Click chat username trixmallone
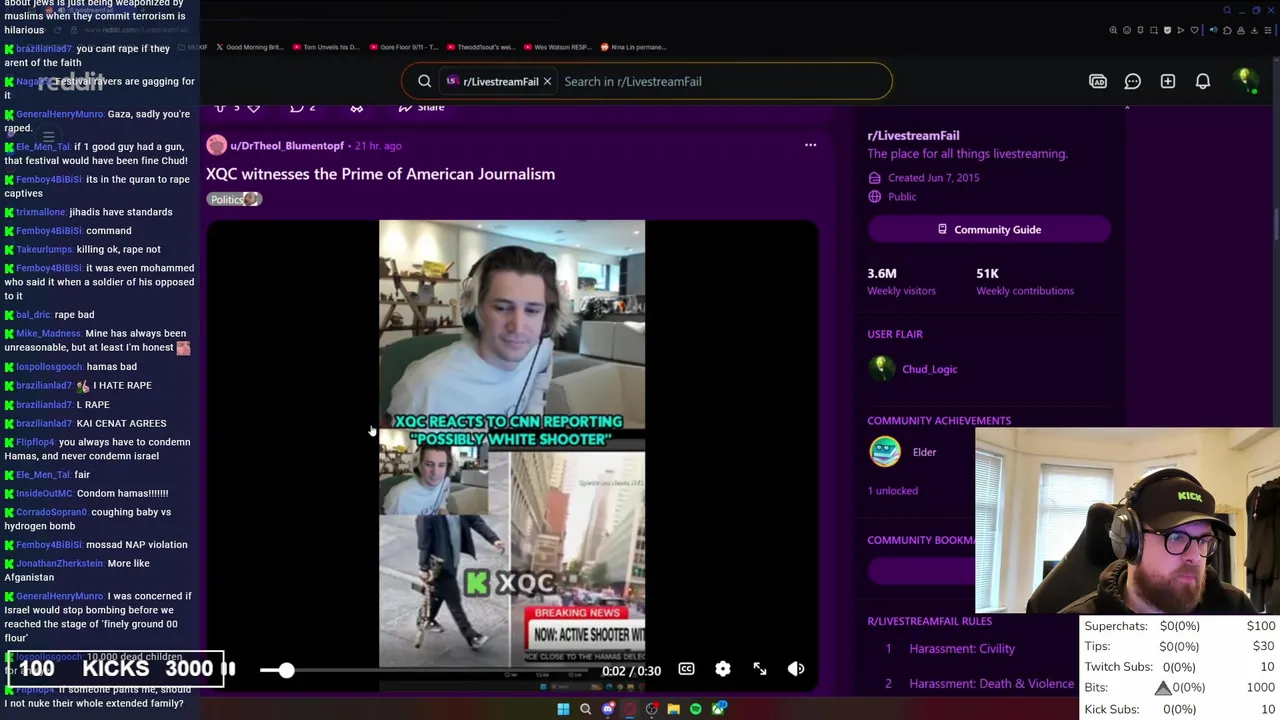Screen dimensions: 1280x720 pyautogui.click(x=40, y=212)
